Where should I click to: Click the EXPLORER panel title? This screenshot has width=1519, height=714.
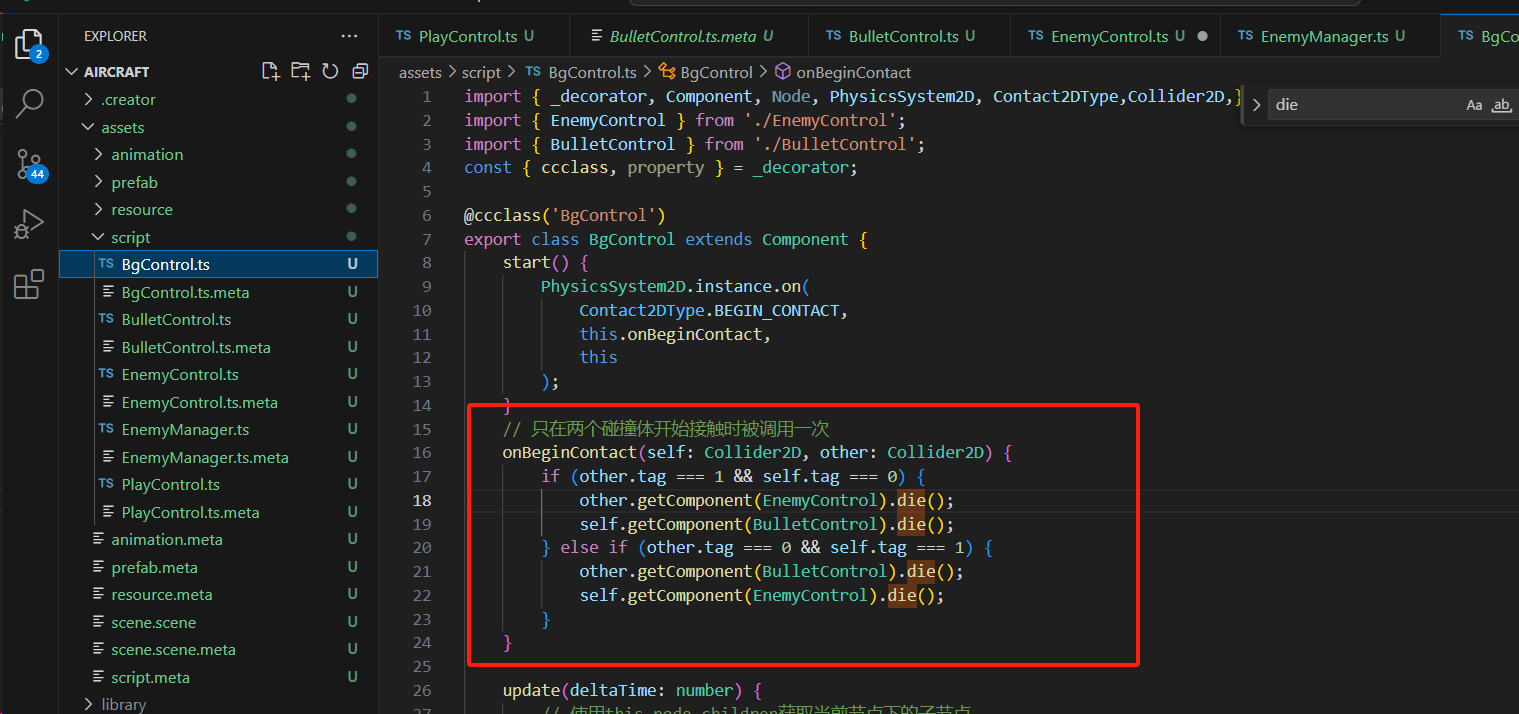pos(115,36)
